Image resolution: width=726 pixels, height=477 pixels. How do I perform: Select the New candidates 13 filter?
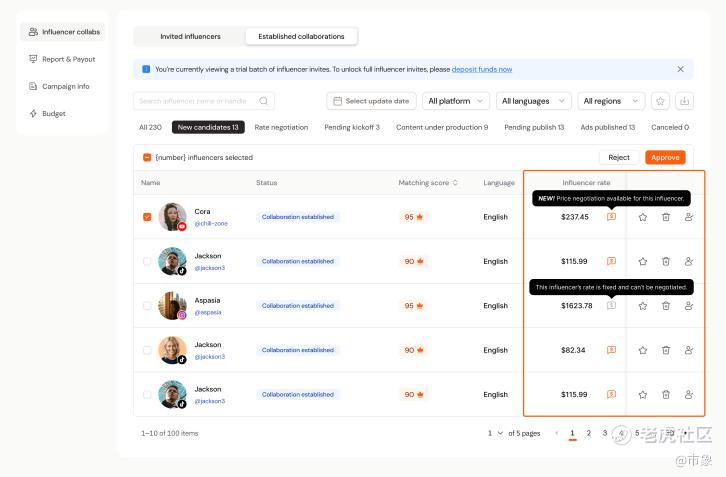208,127
